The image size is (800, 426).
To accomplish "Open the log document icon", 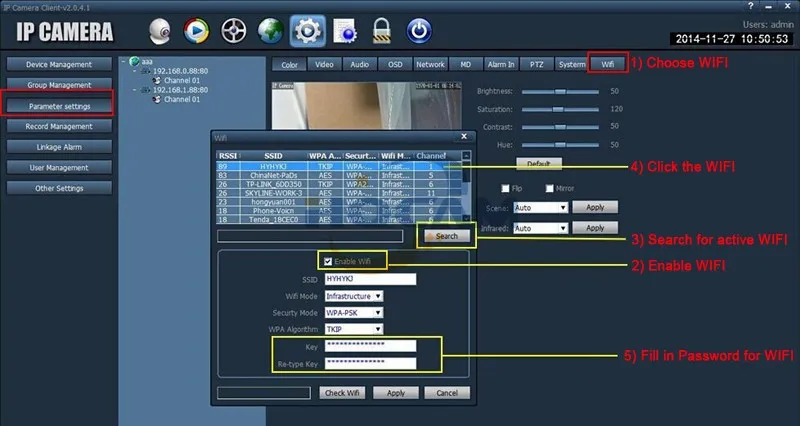I will coord(345,31).
